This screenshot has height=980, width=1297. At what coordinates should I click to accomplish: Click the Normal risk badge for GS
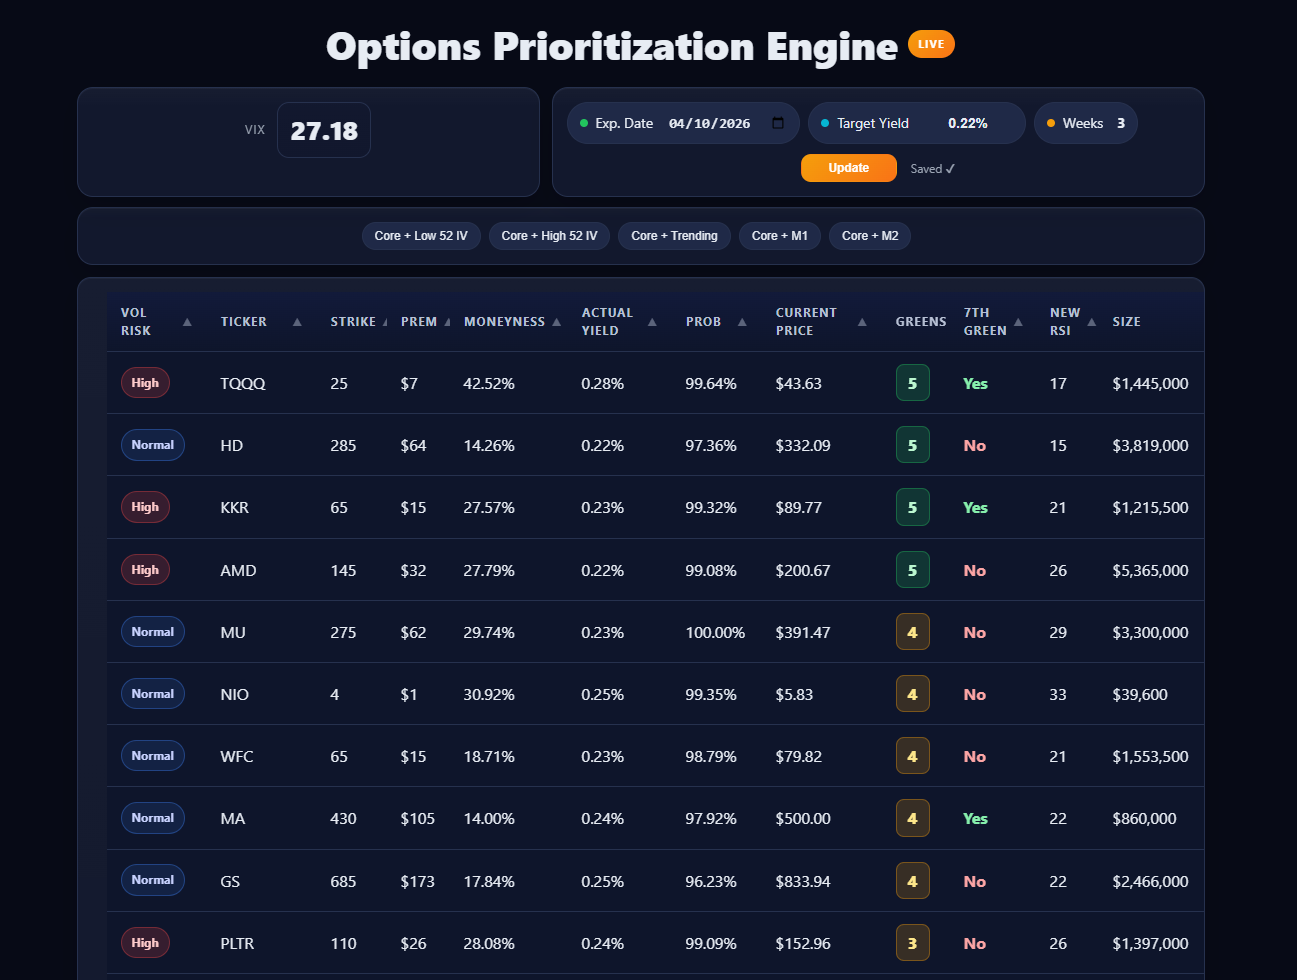(152, 880)
